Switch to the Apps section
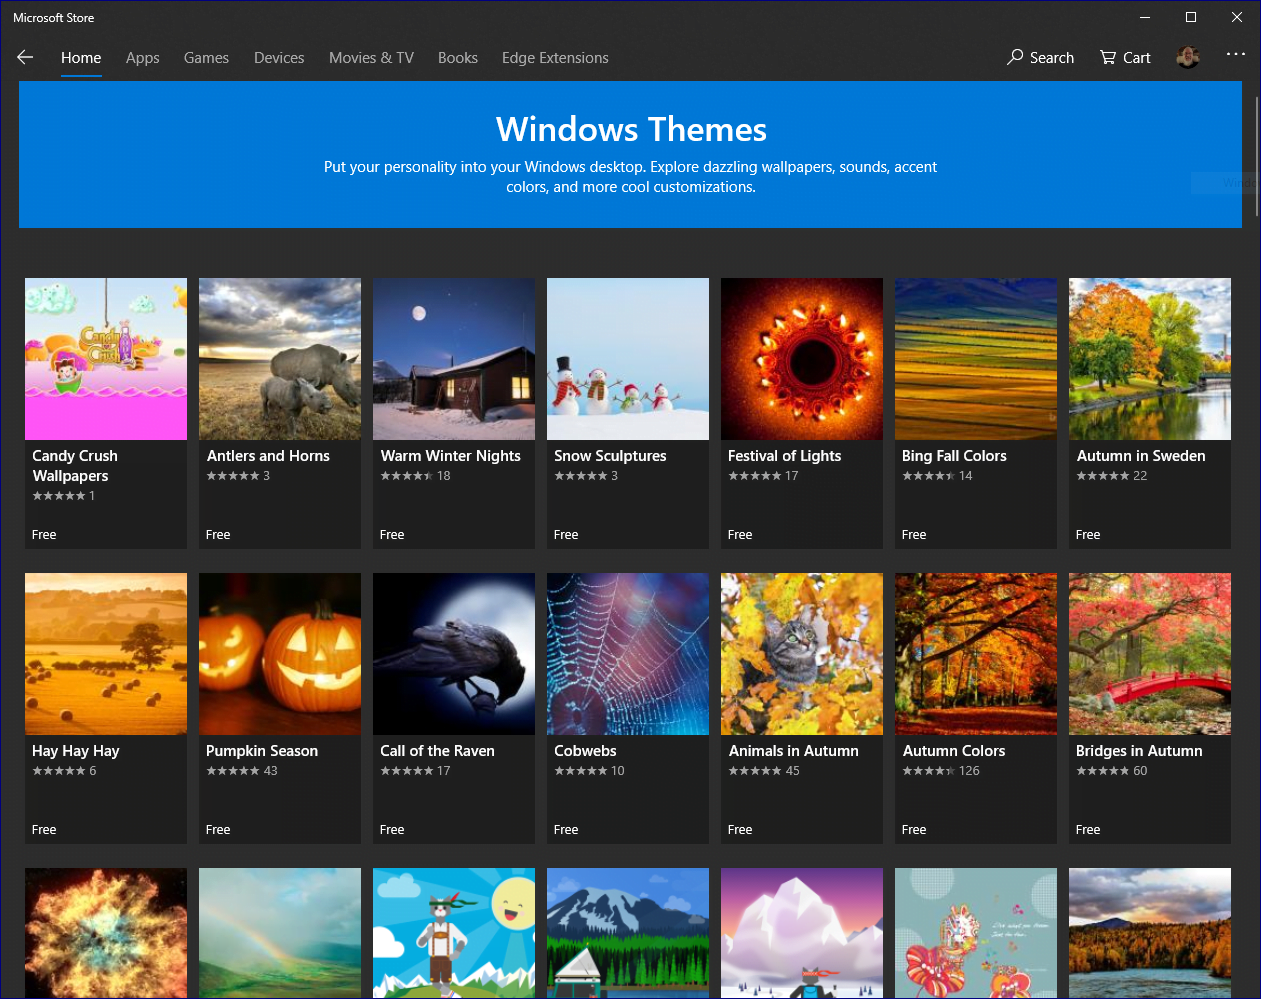Image resolution: width=1261 pixels, height=999 pixels. tap(142, 58)
